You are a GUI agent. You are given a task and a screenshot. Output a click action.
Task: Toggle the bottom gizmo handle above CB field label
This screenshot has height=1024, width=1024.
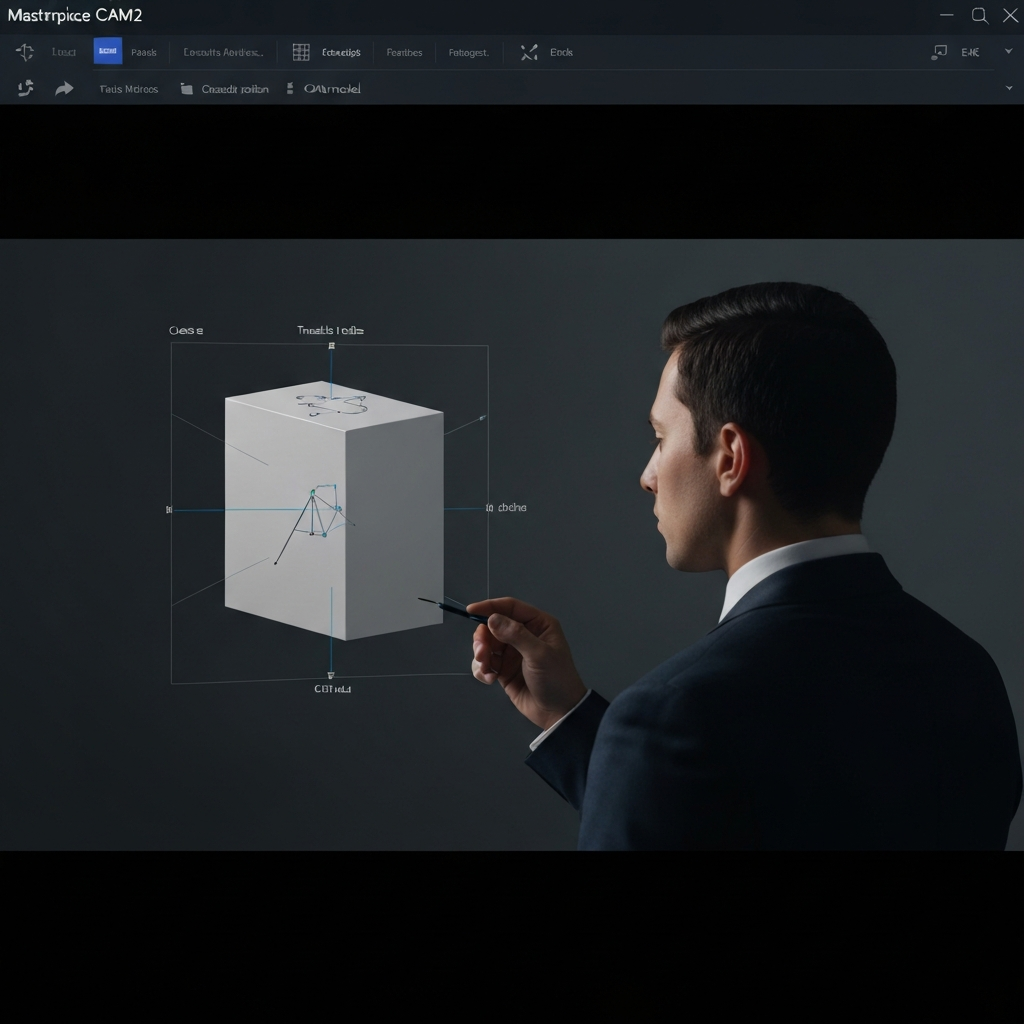point(331,674)
